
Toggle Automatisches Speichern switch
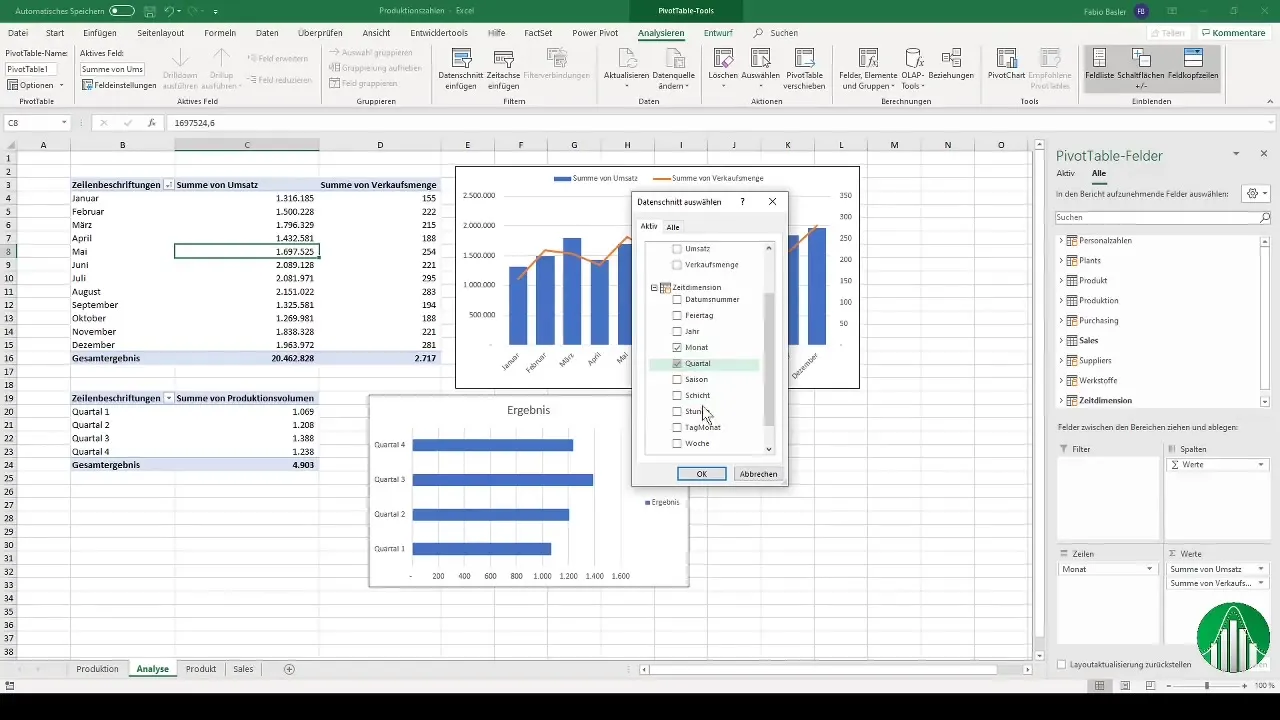[x=122, y=10]
